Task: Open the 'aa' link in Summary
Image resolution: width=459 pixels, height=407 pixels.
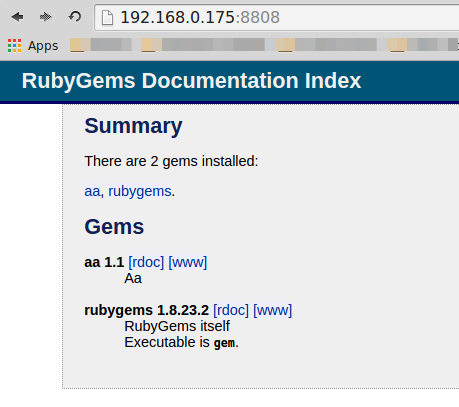Action: [92, 191]
